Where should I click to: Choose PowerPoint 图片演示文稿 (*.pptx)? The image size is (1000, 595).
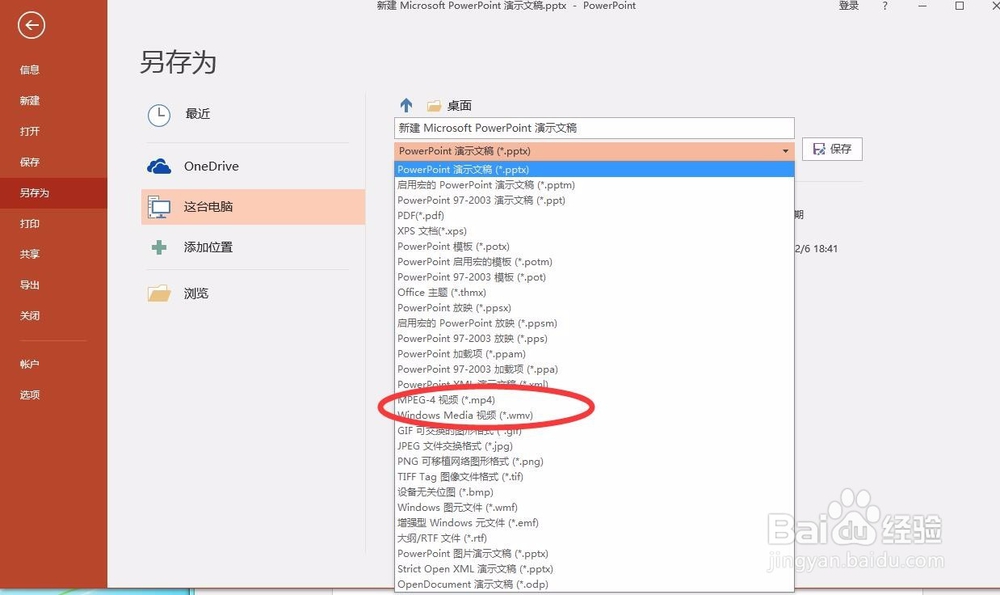(x=594, y=554)
